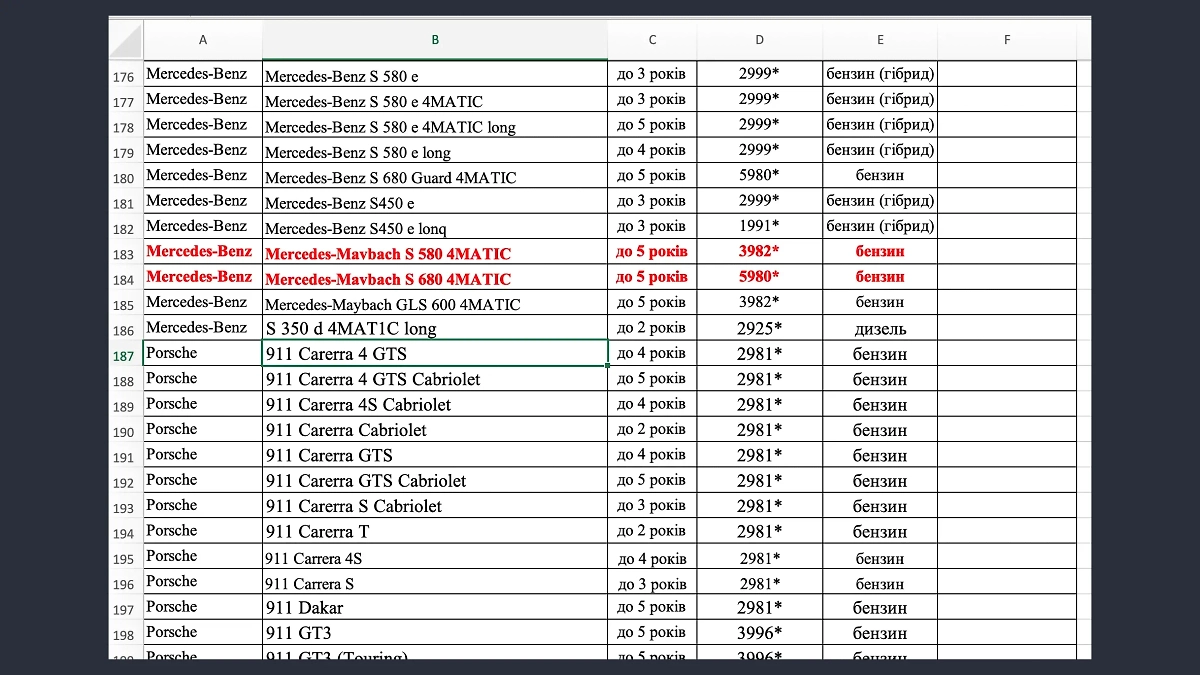
Task: Select row 176 via its row header
Action: coord(125,77)
